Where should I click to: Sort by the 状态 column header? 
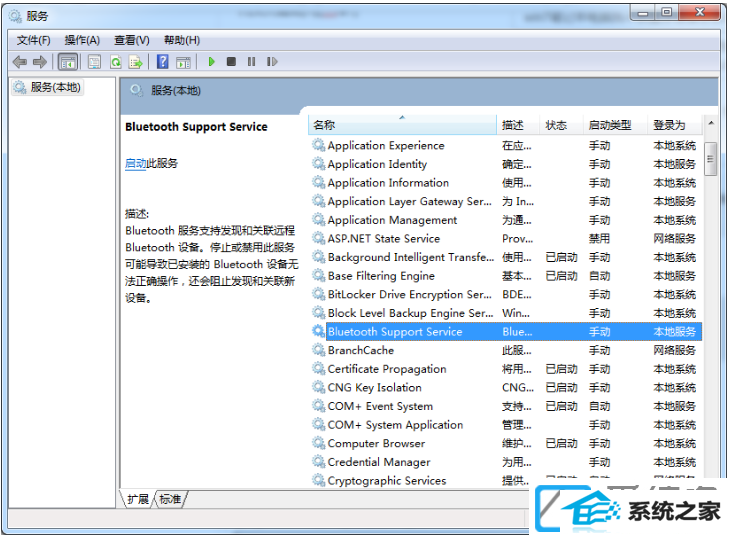tap(561, 125)
